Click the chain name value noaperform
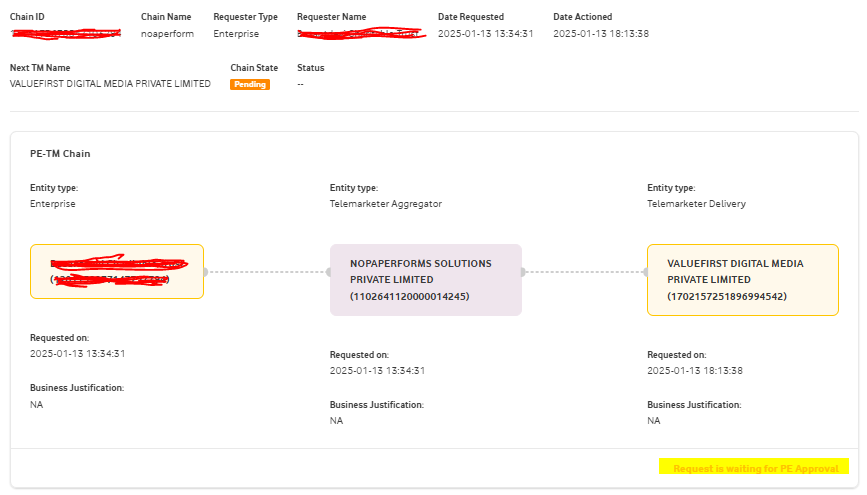 167,34
